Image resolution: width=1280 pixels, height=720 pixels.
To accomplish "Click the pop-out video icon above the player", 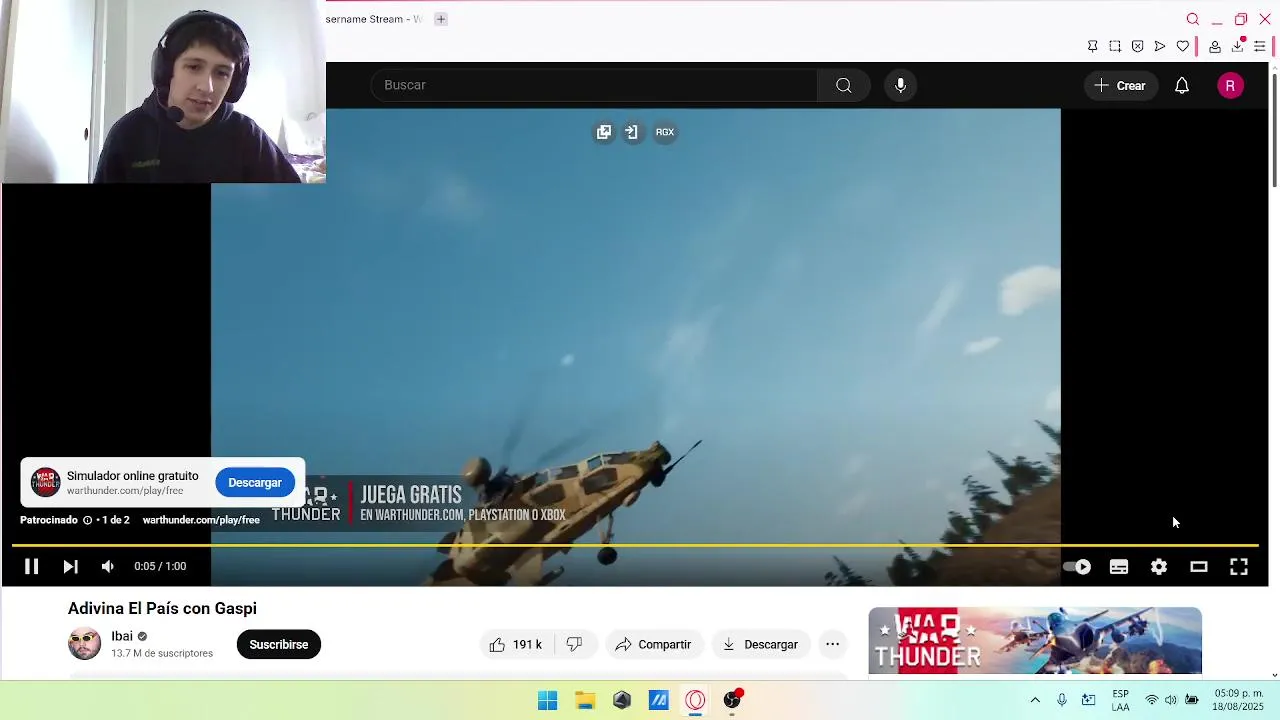I will point(604,132).
